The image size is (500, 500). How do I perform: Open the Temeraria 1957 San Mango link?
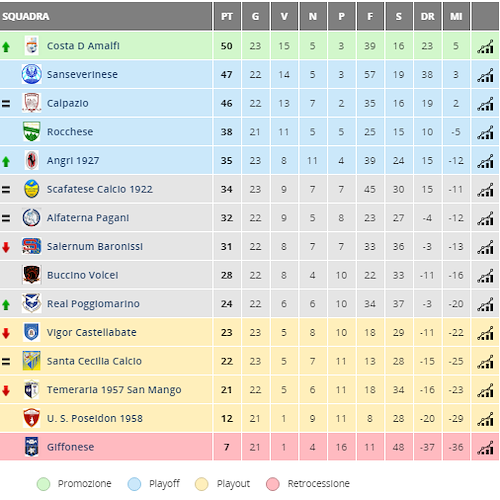tap(114, 390)
